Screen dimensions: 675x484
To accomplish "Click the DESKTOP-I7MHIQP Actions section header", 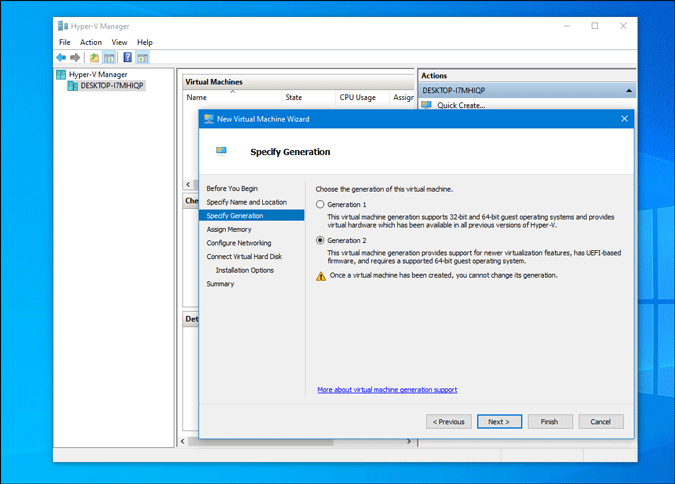I will tap(527, 90).
